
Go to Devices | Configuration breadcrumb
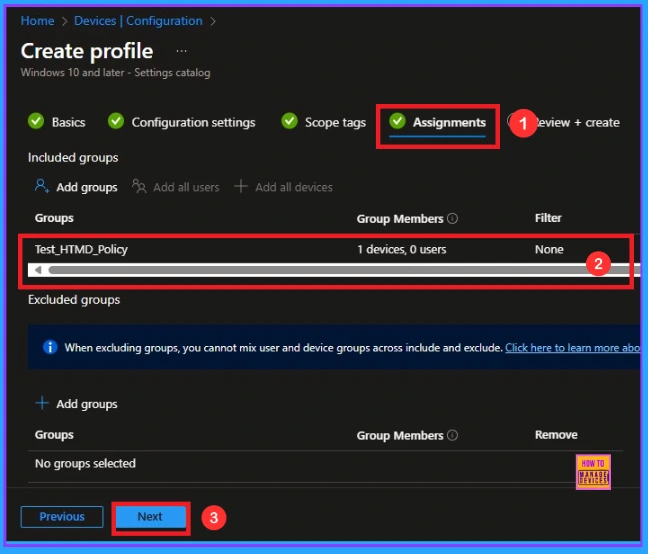(x=138, y=21)
